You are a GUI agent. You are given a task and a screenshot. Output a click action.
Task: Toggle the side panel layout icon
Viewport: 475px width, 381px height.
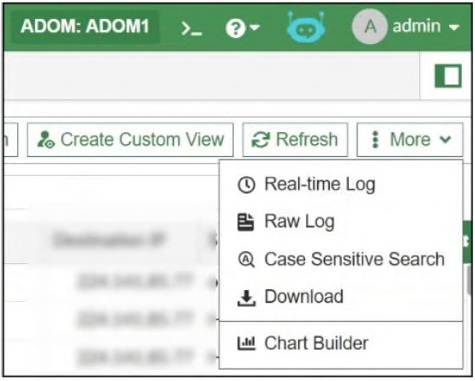click(x=449, y=76)
